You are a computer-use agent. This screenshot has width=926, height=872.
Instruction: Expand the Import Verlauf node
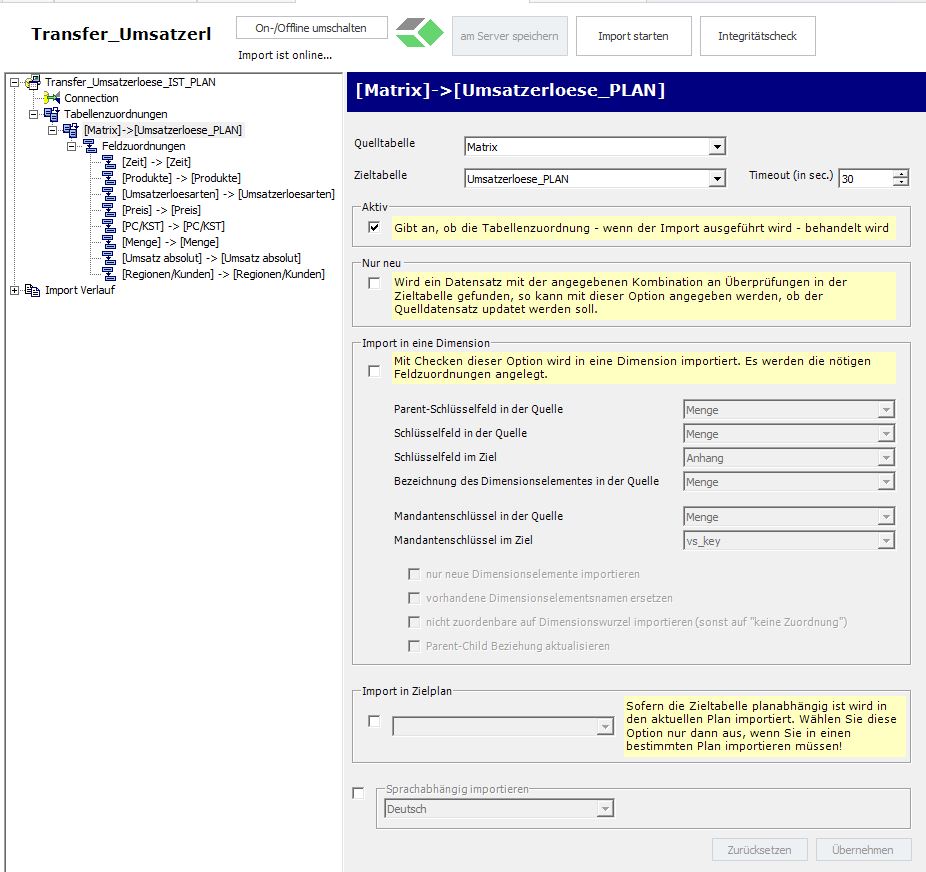(x=14, y=290)
